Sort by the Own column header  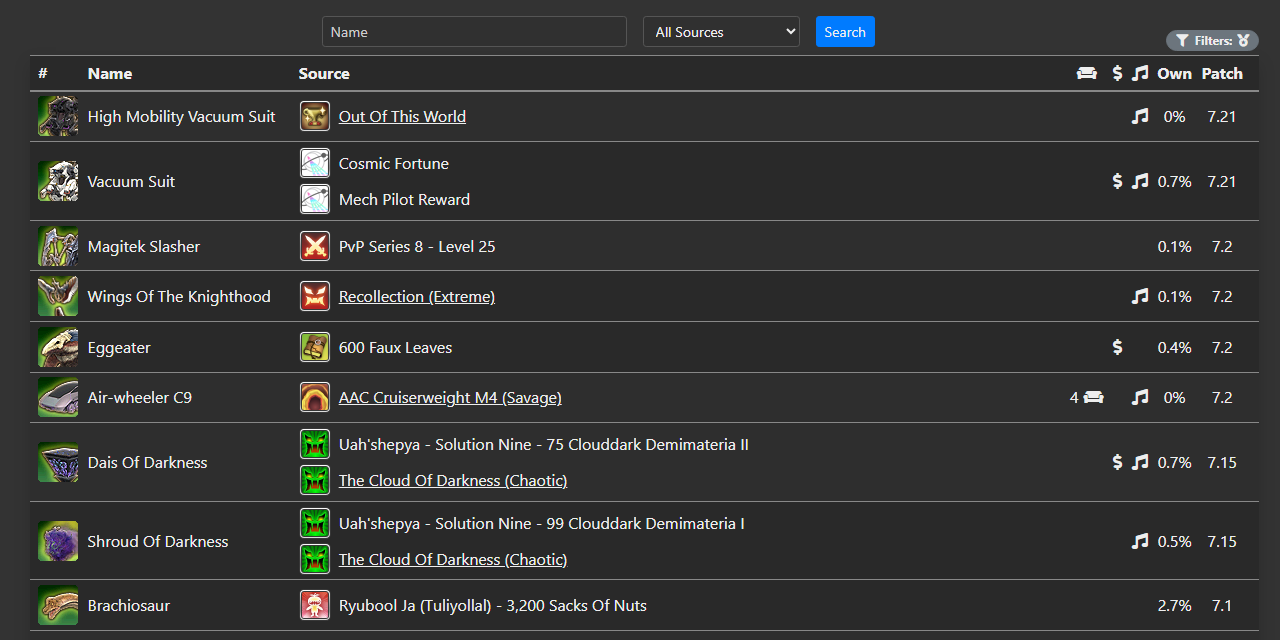pos(1175,73)
